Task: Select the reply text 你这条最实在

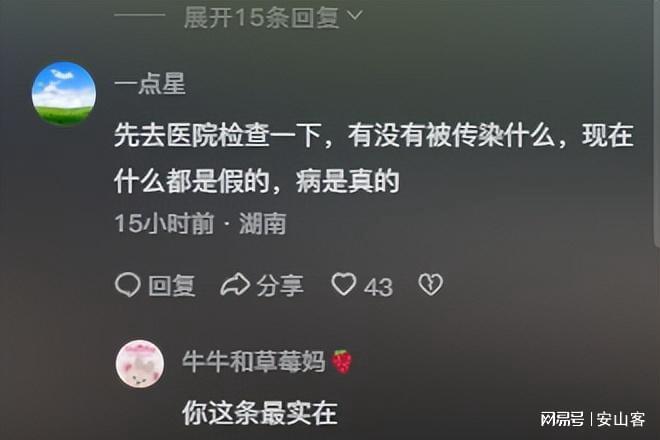Action: pyautogui.click(x=260, y=413)
